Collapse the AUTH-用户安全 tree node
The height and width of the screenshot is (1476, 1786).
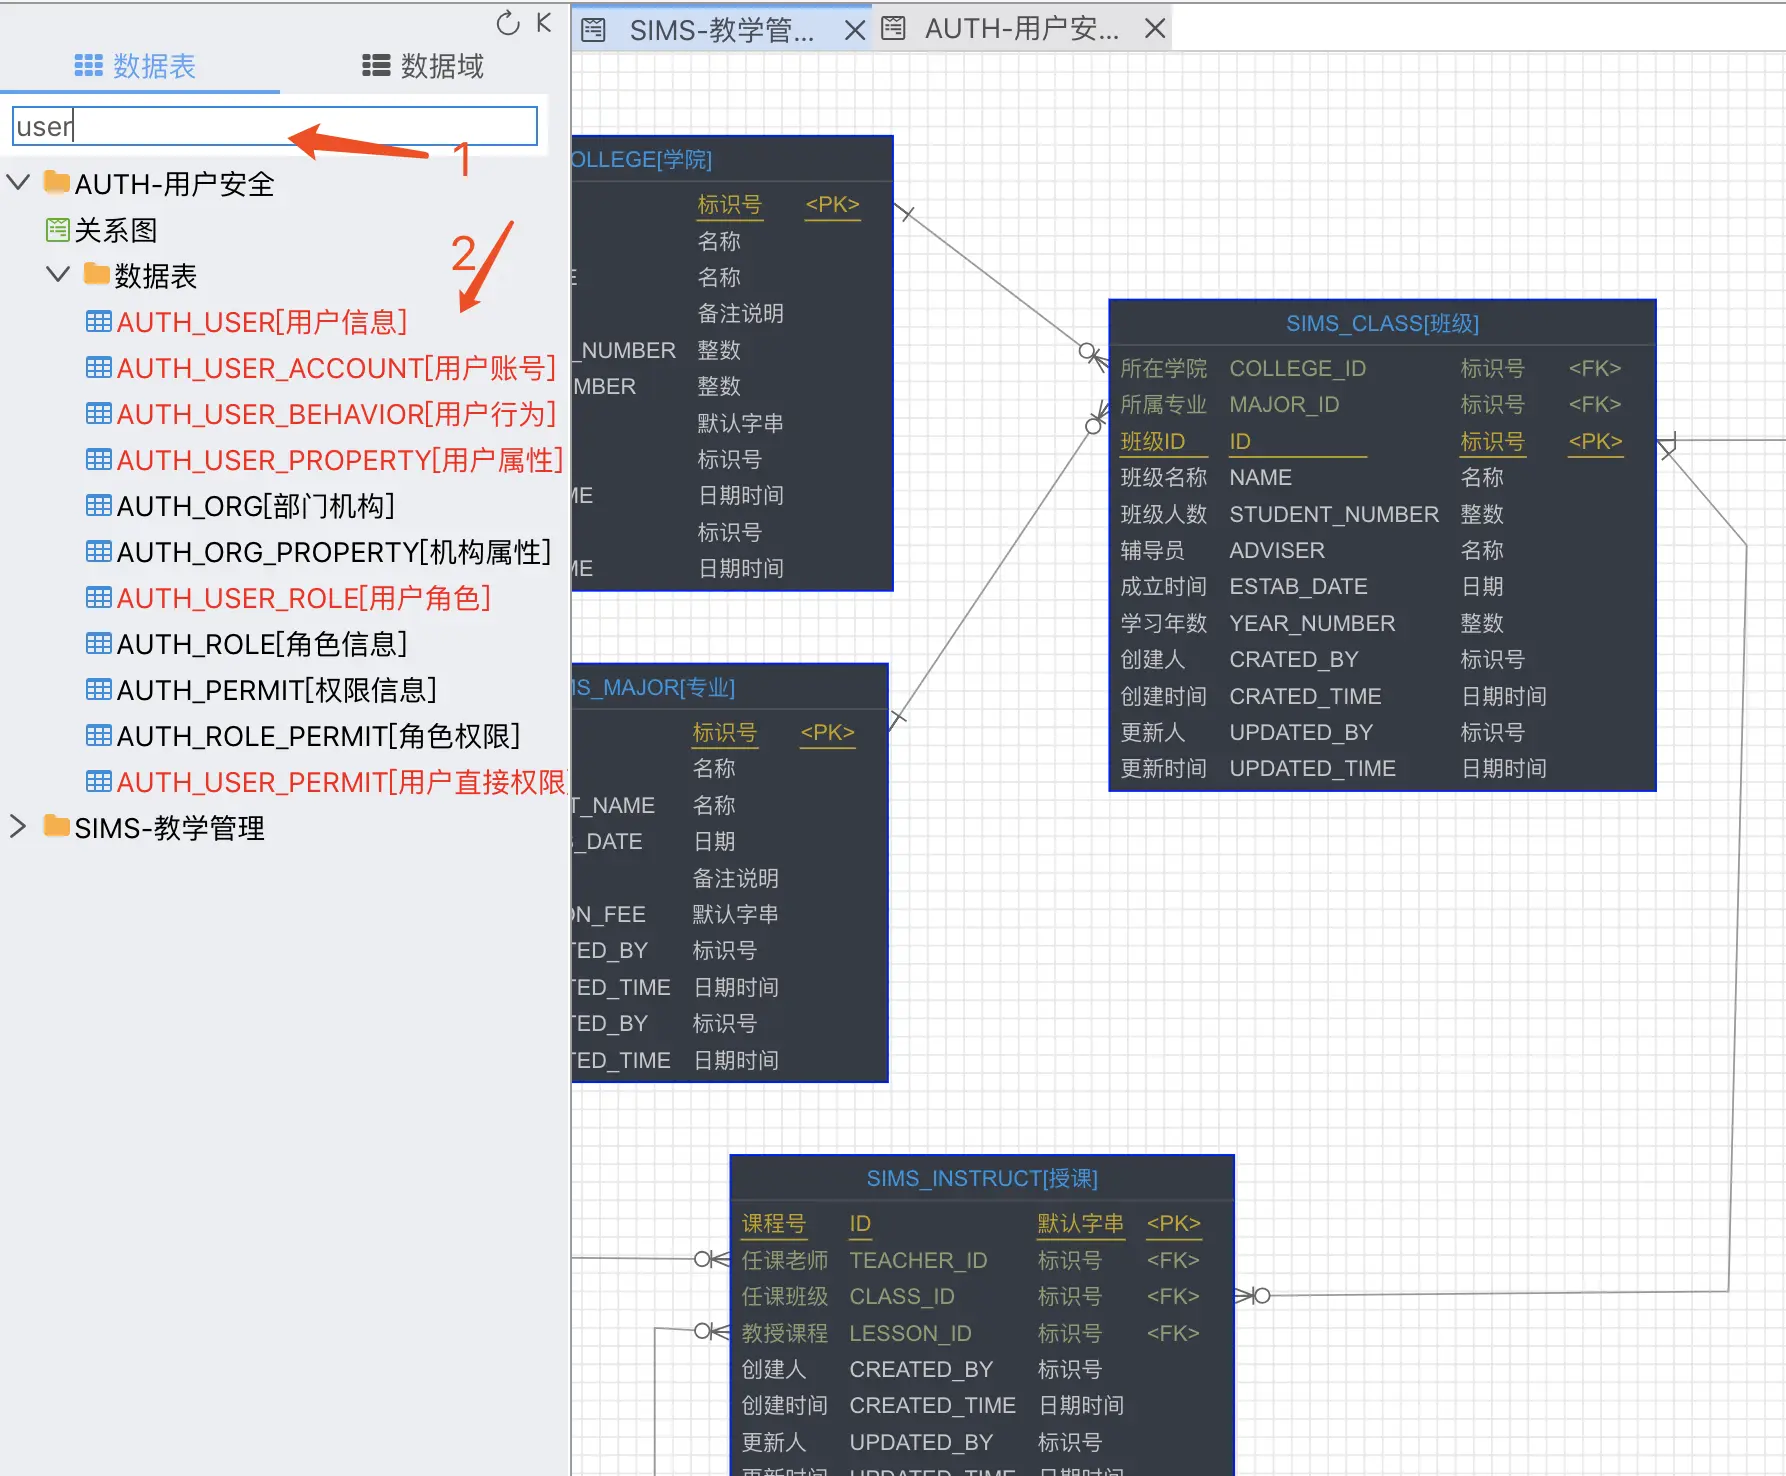(x=18, y=182)
